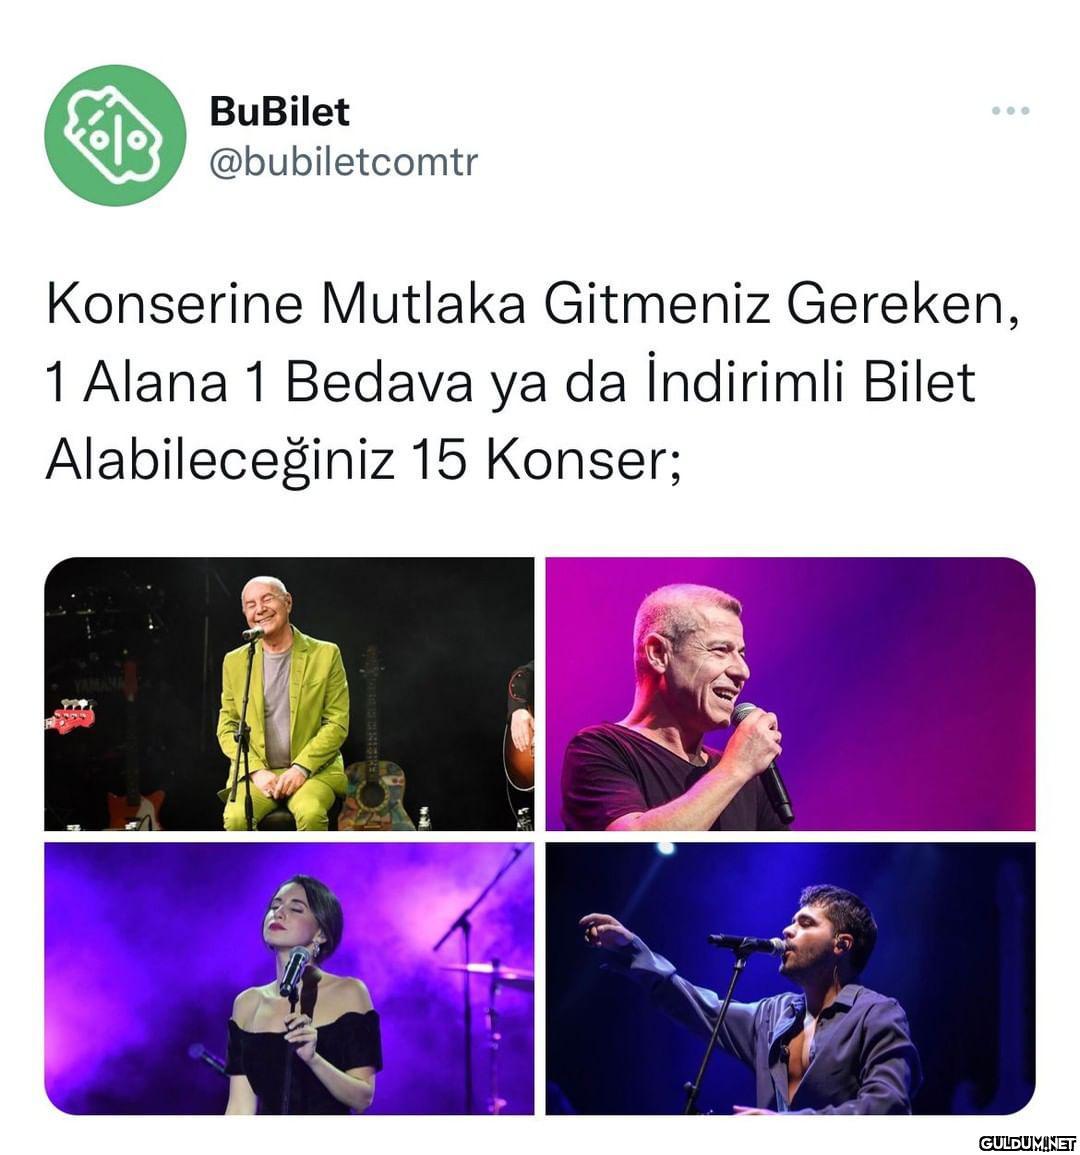This screenshot has width=1080, height=1155.
Task: Open the three-dot more options menu
Action: point(1010,111)
